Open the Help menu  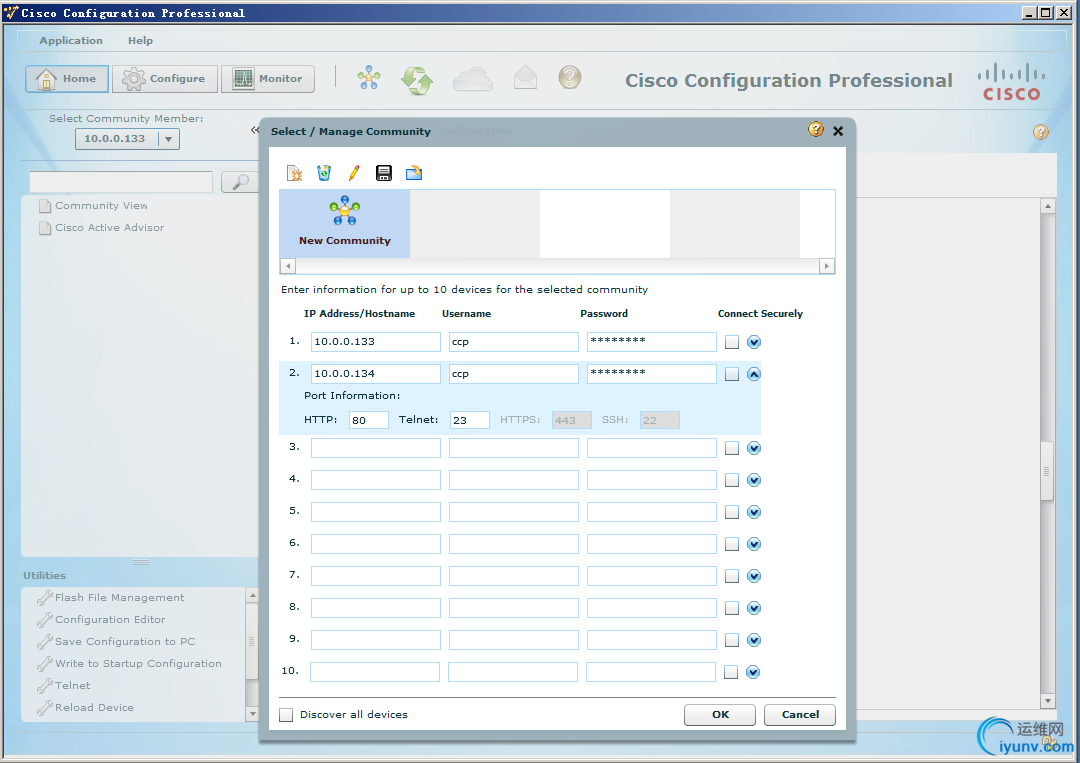(x=141, y=41)
